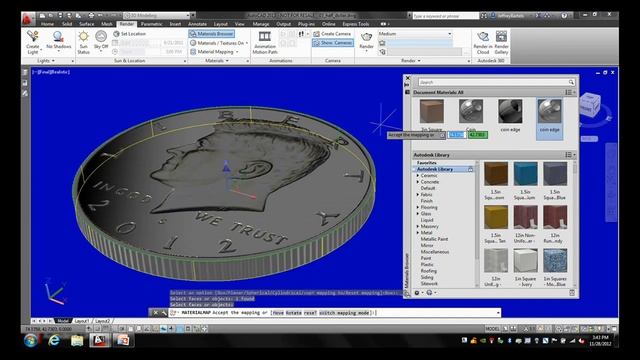Open the Annotate ribbon tab

[x=197, y=24]
